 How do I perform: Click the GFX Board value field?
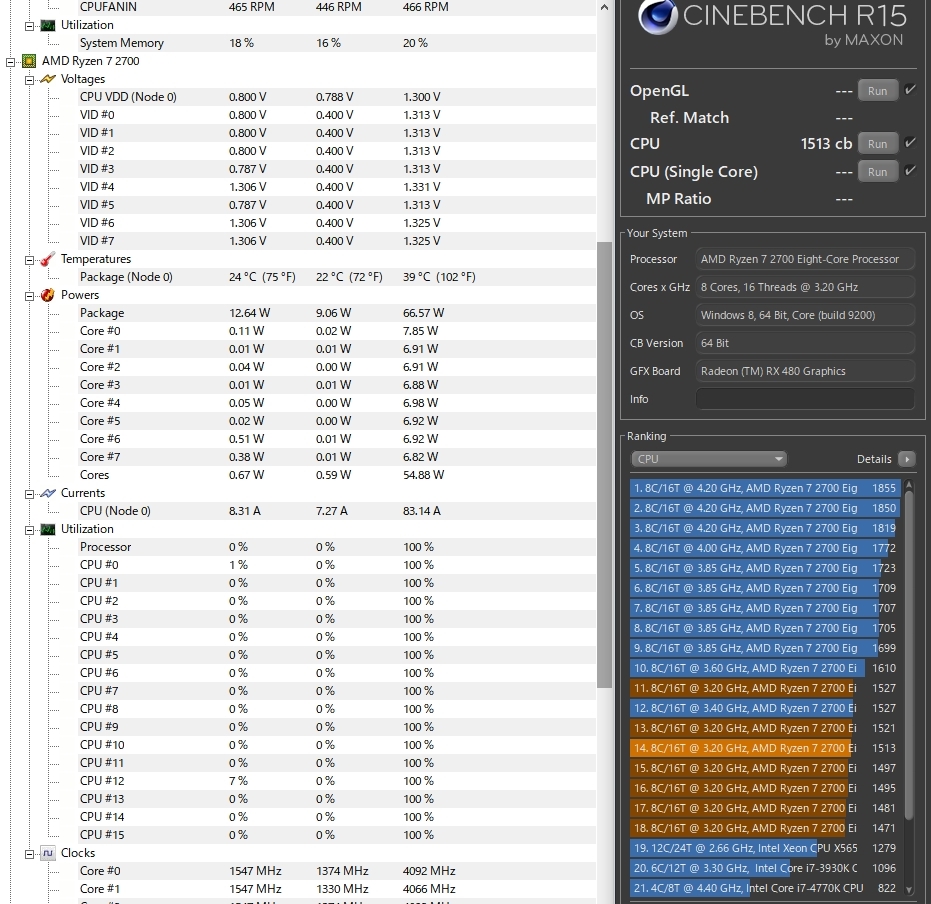(805, 371)
